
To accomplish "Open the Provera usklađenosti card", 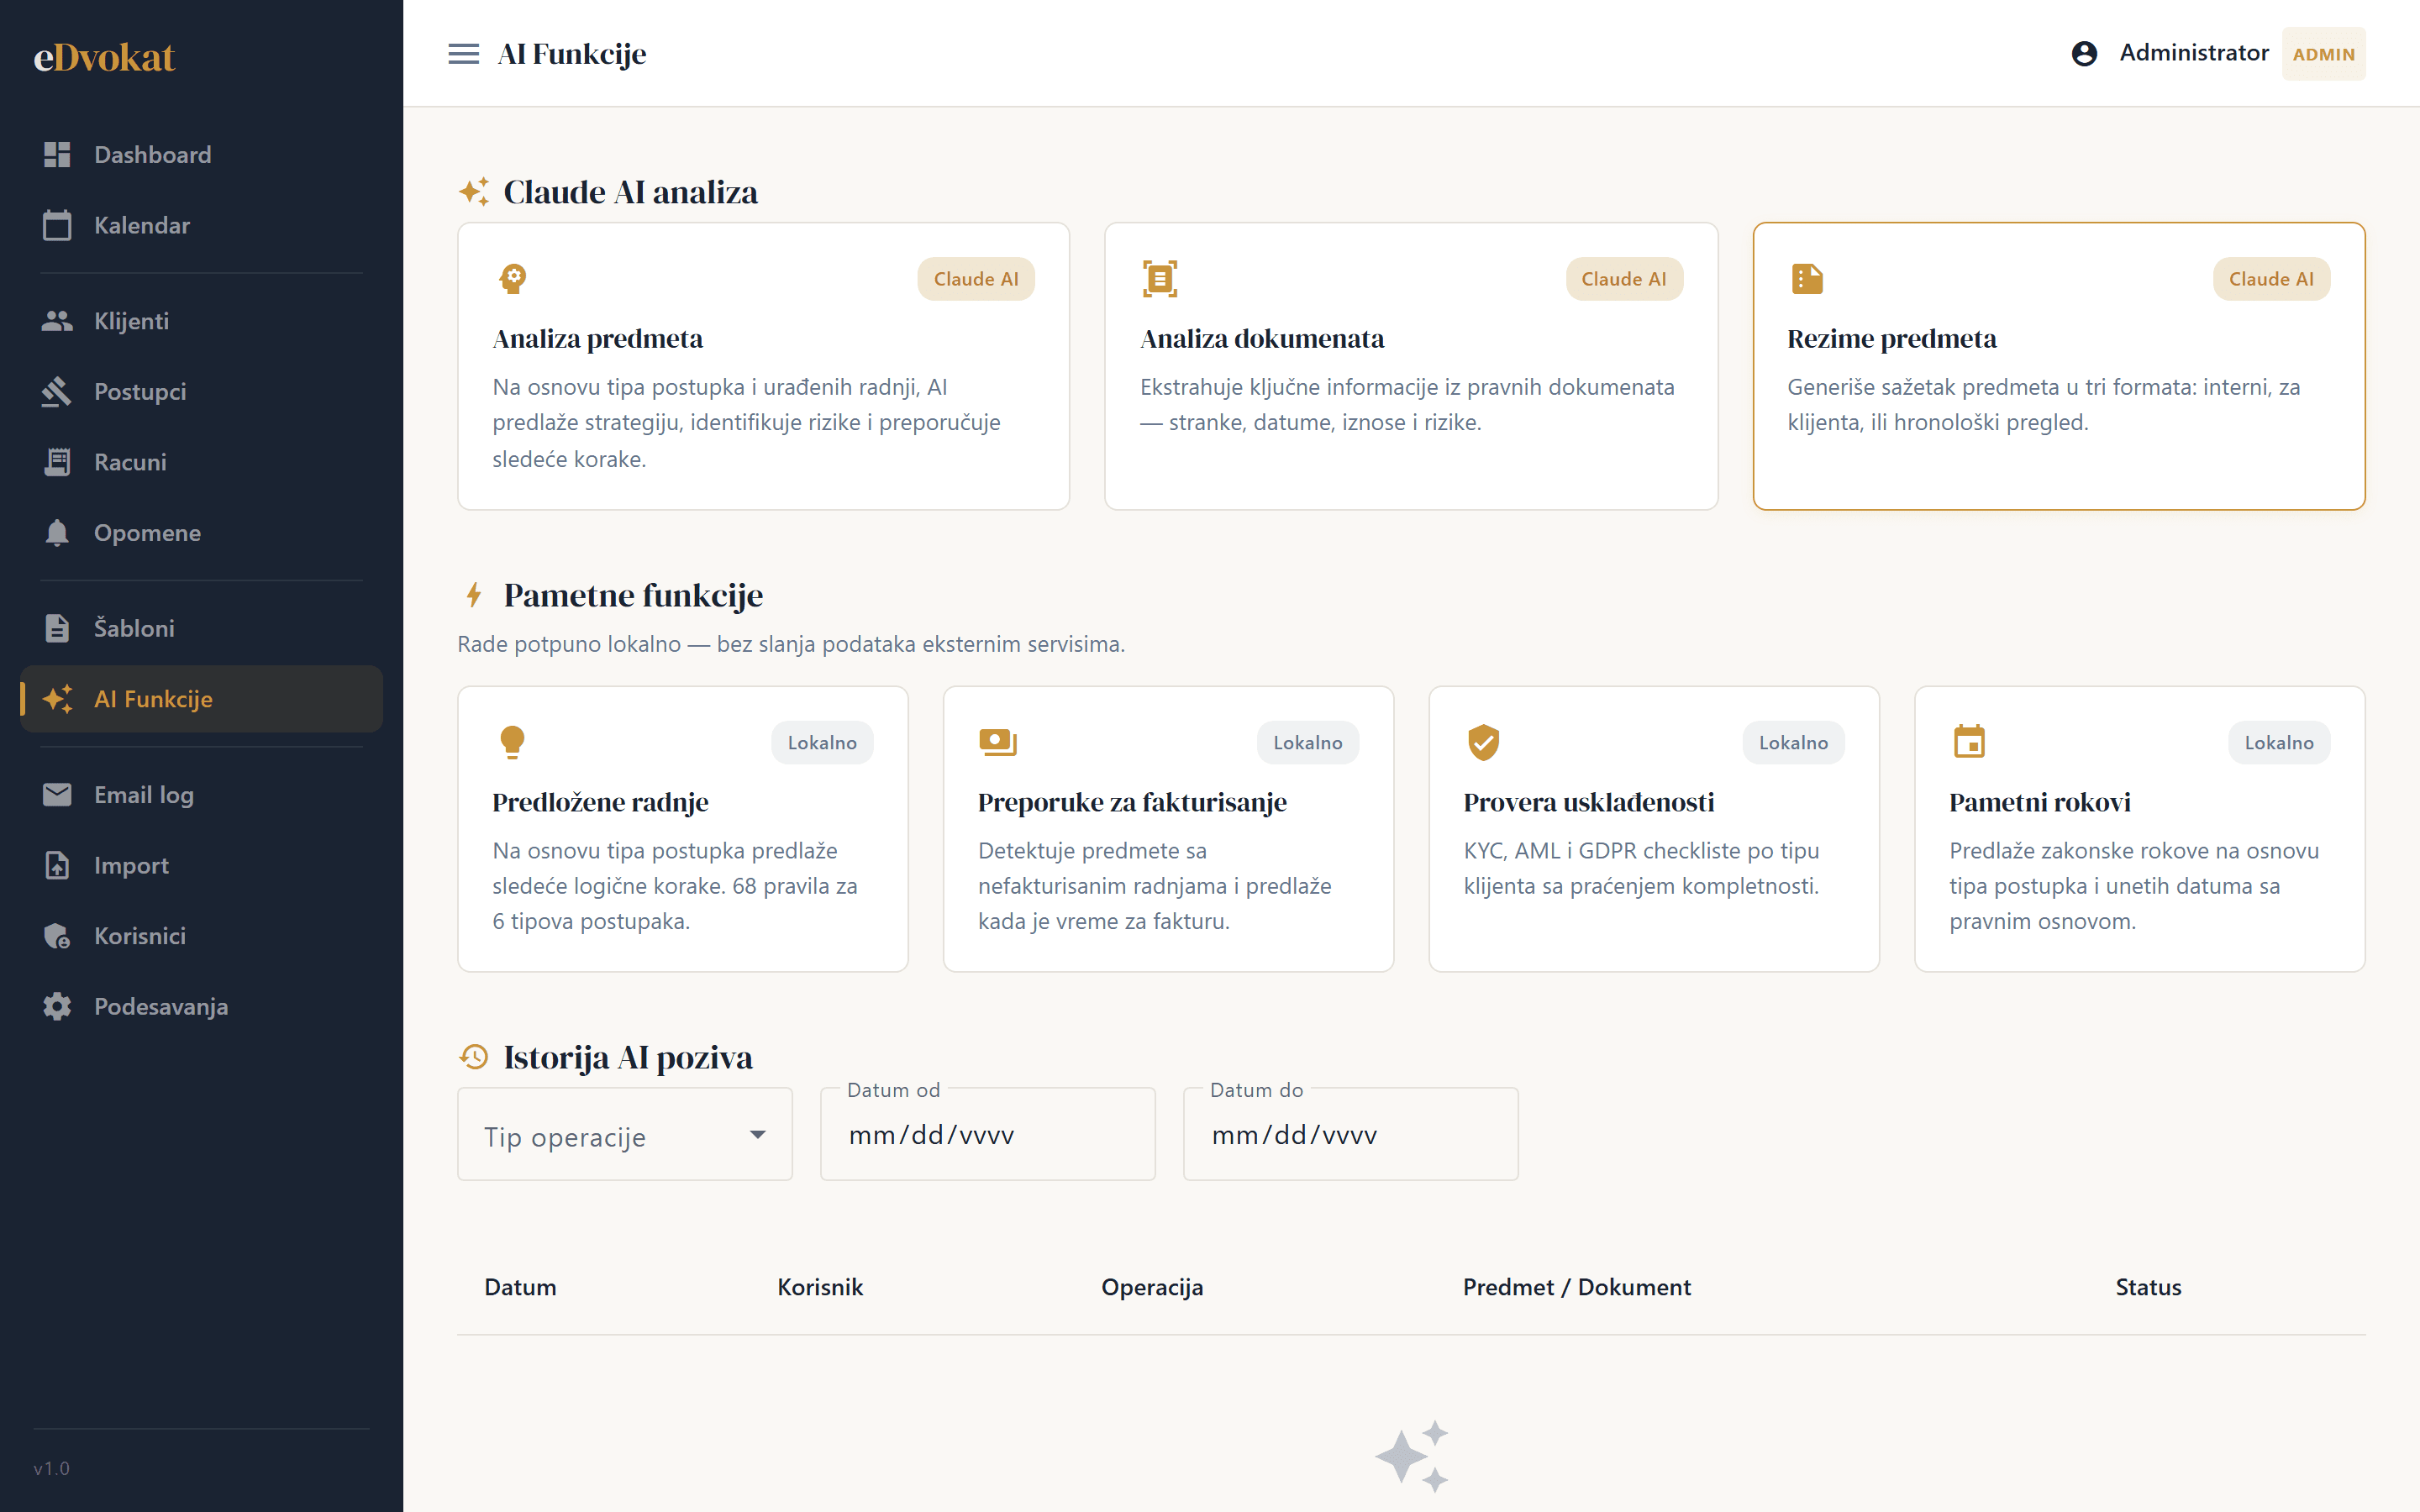I will click(x=1654, y=829).
